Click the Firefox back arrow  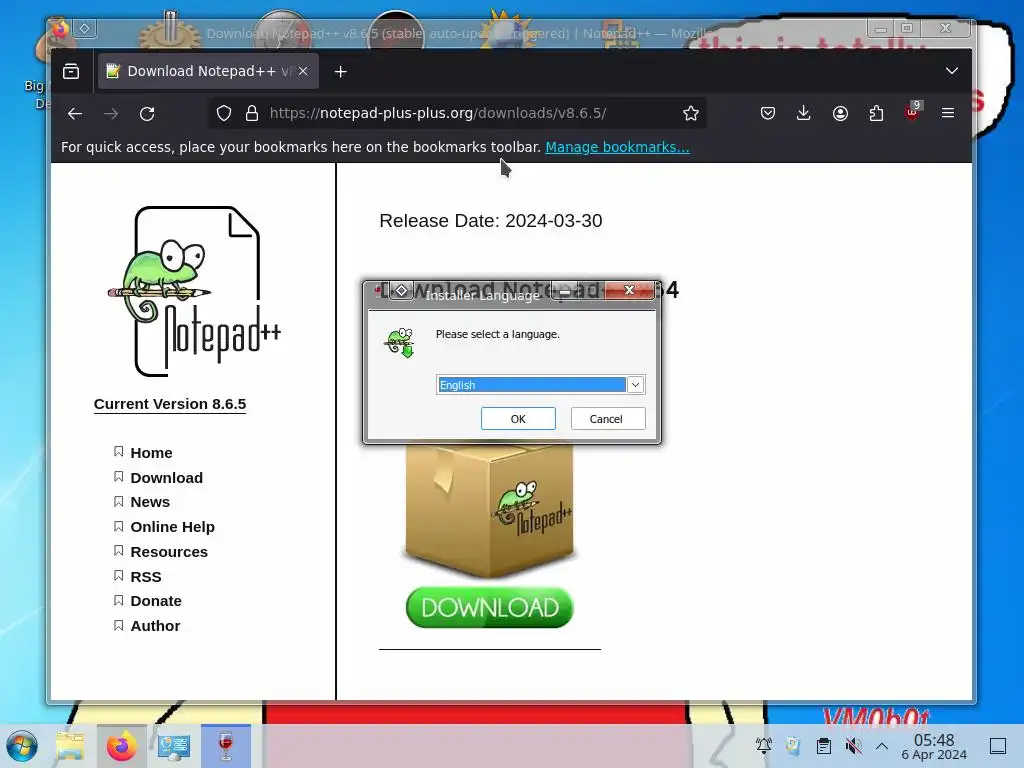pyautogui.click(x=74, y=114)
